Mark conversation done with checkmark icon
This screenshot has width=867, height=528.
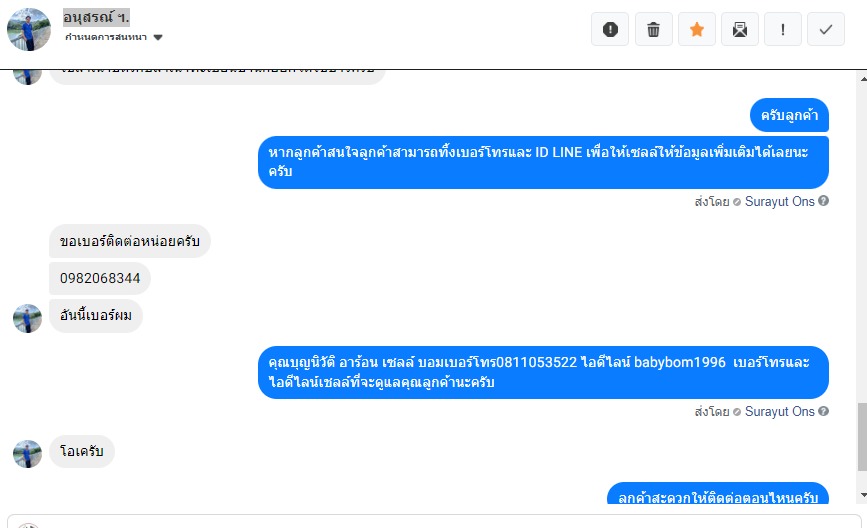click(x=826, y=29)
